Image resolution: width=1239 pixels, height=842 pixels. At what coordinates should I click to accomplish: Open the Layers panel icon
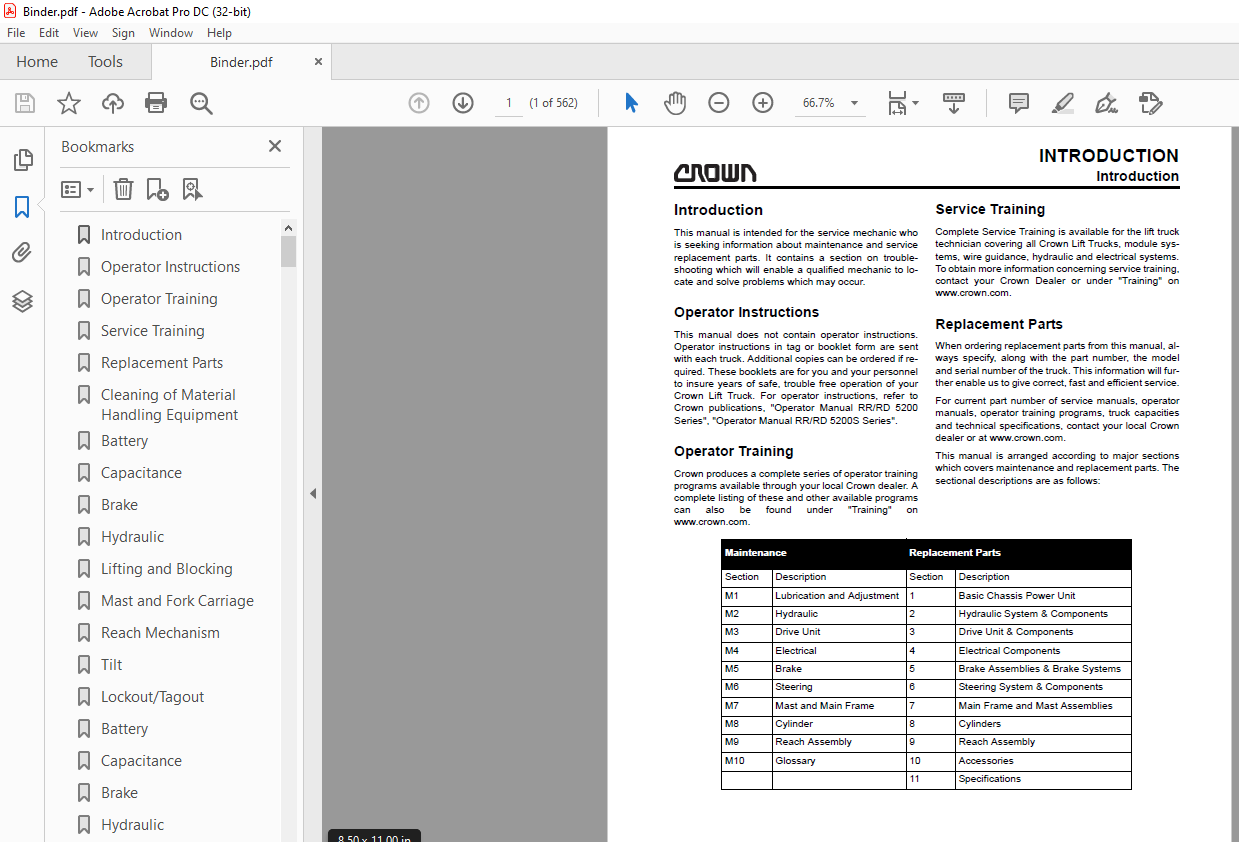[x=22, y=300]
